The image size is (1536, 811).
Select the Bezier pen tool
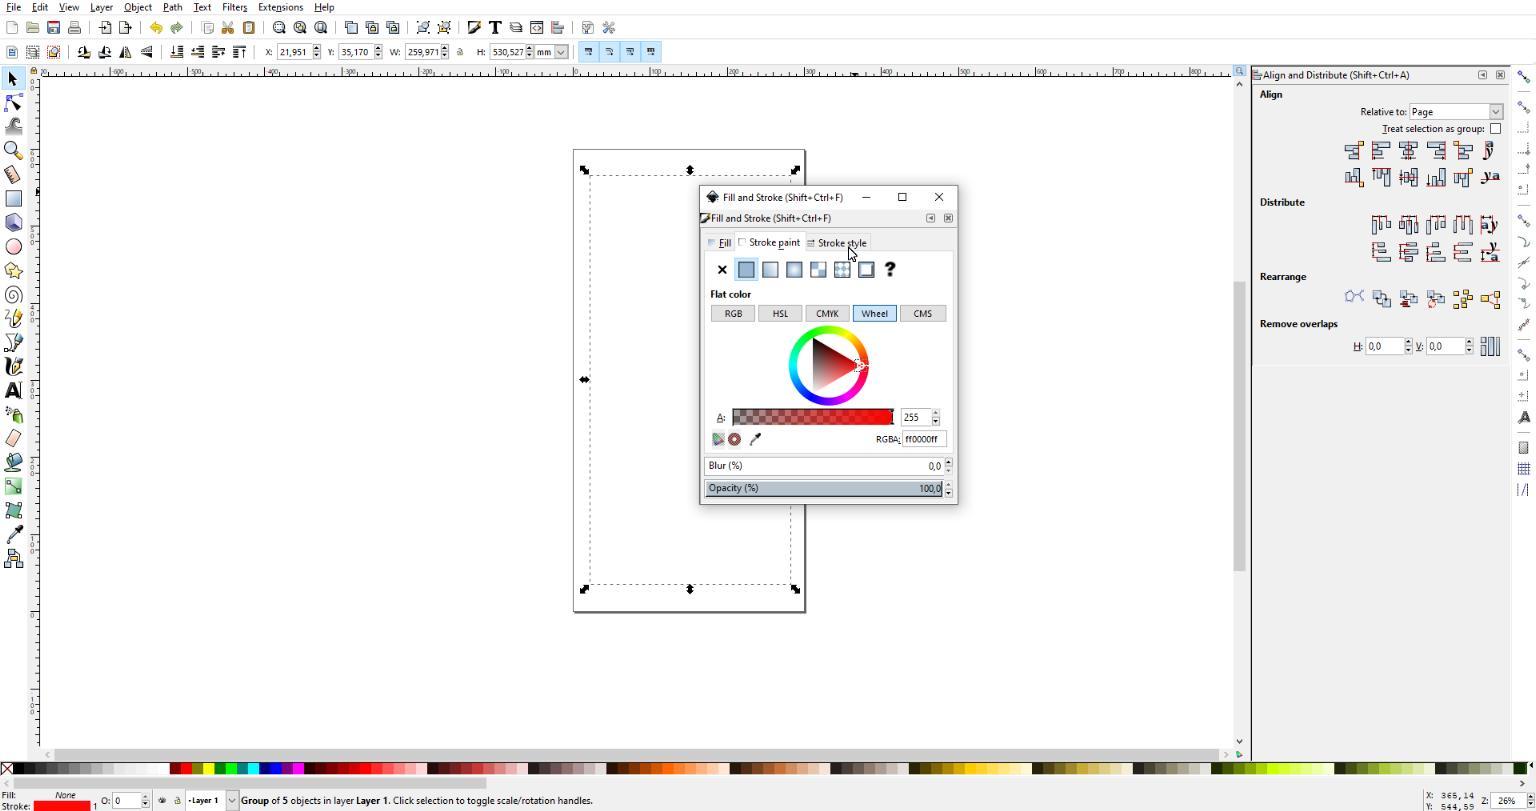tap(13, 342)
